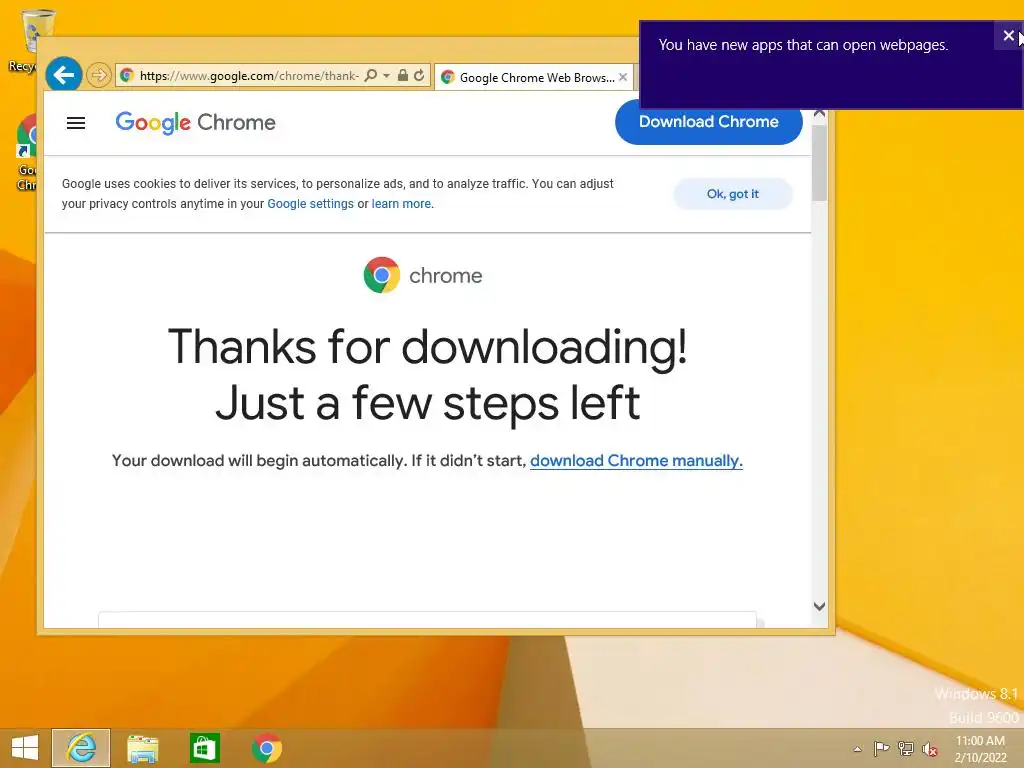This screenshot has height=768, width=1024.
Task: Click the google.com URL address field
Action: pos(248,76)
